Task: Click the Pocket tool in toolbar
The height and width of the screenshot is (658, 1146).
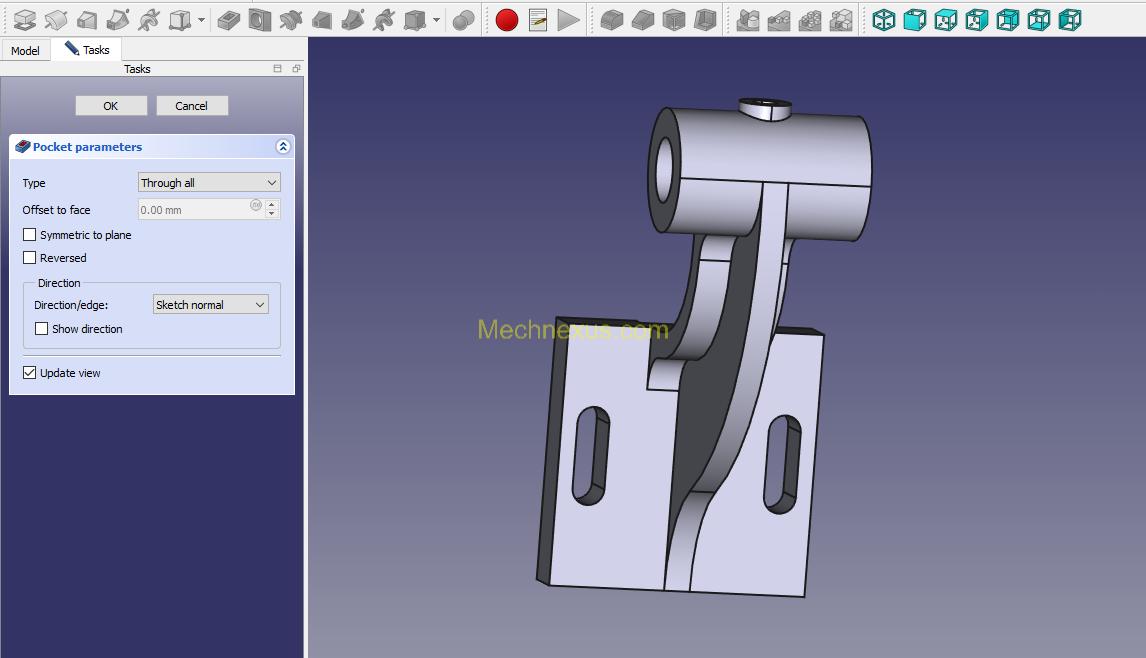Action: click(228, 20)
